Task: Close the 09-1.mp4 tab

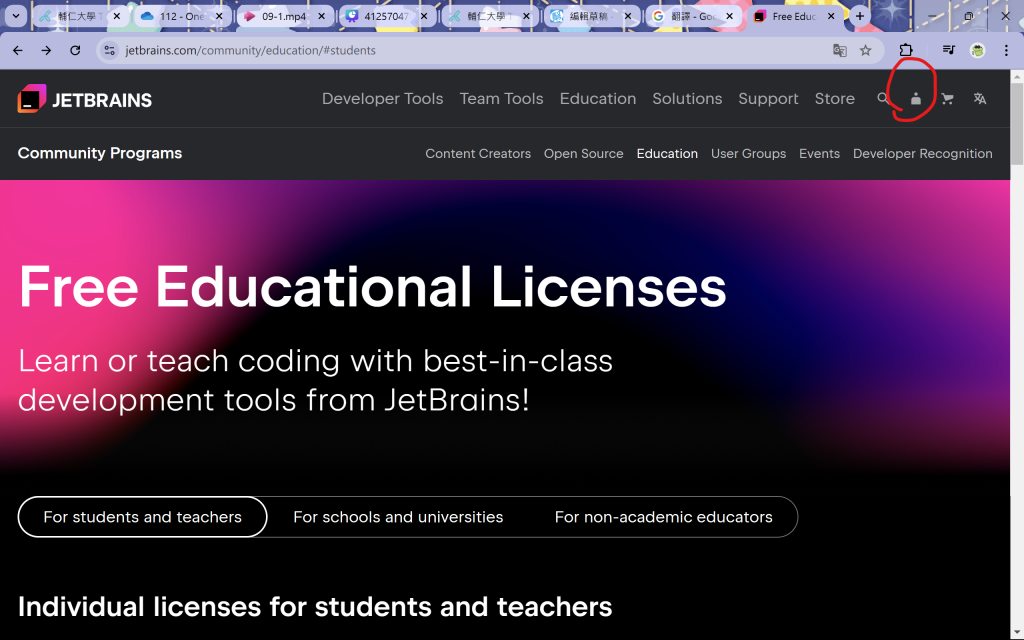Action: (x=321, y=16)
